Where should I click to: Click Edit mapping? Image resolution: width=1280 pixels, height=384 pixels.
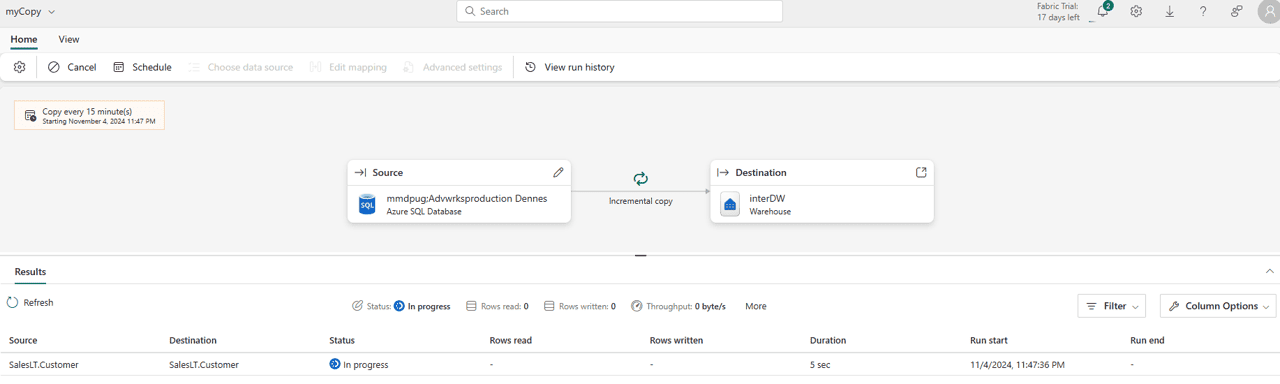348,67
